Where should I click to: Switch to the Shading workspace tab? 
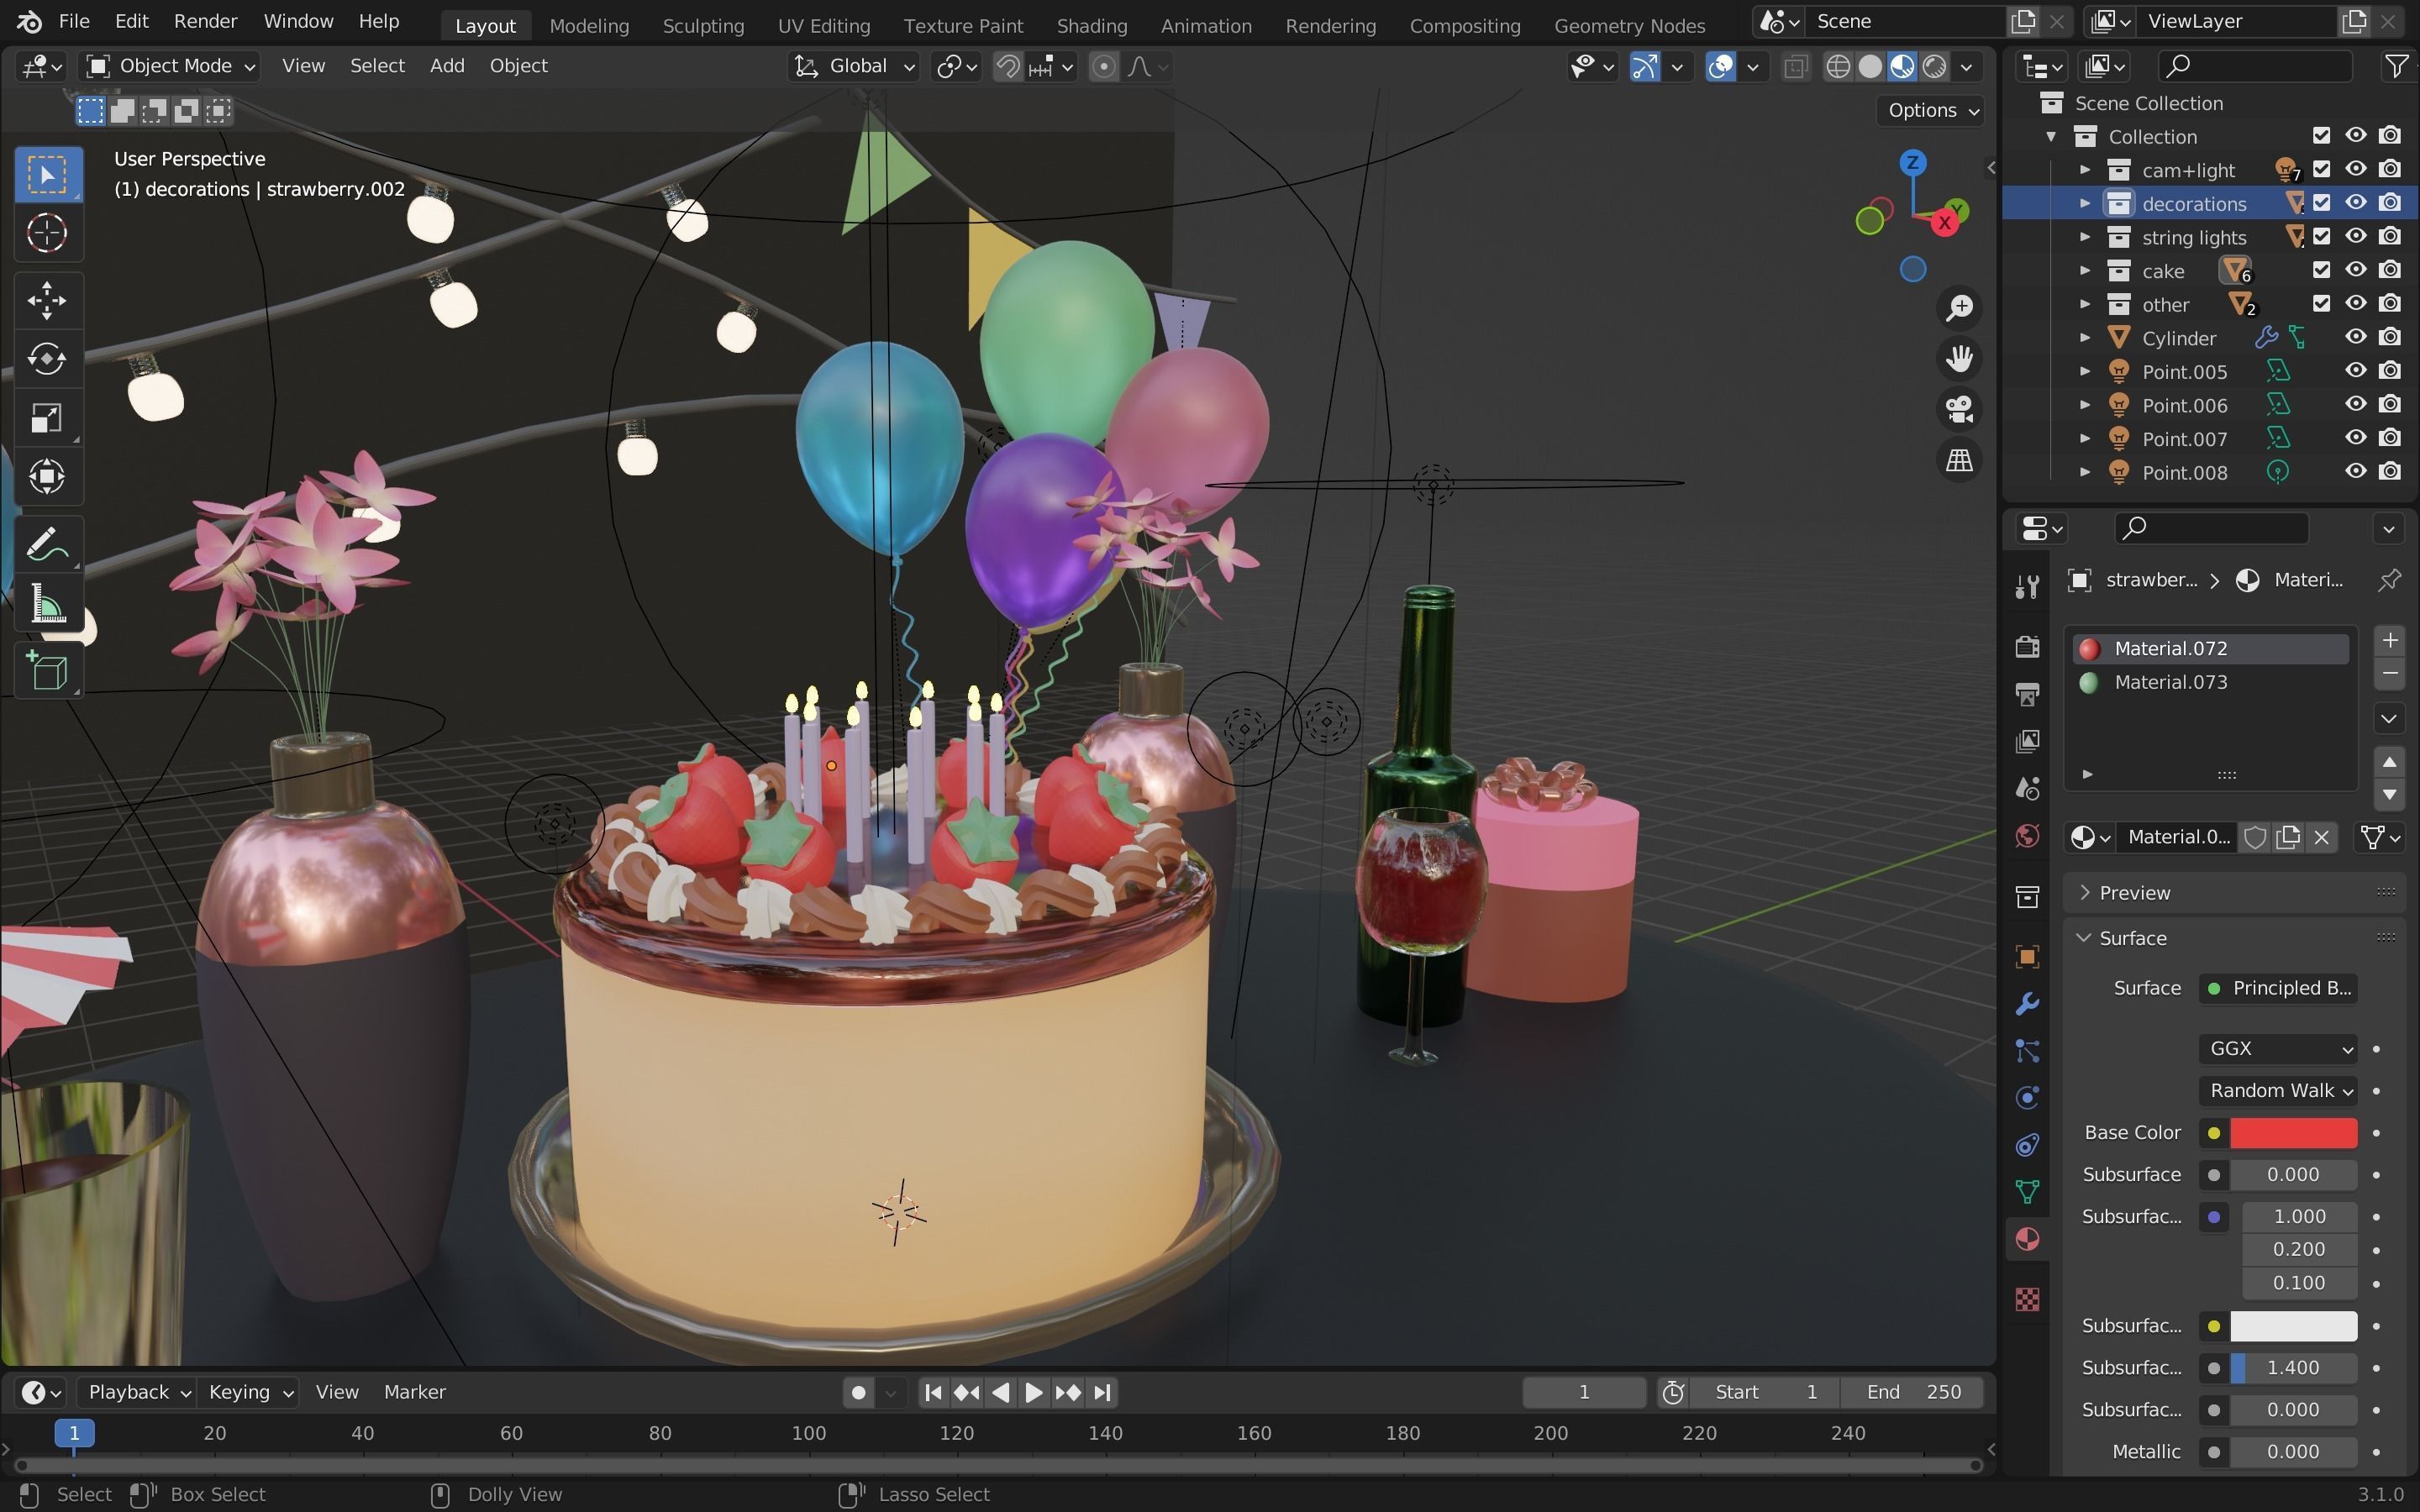point(1091,26)
